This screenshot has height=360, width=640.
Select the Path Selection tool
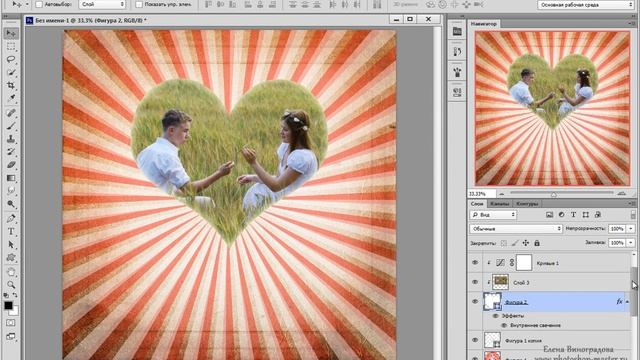(x=11, y=244)
